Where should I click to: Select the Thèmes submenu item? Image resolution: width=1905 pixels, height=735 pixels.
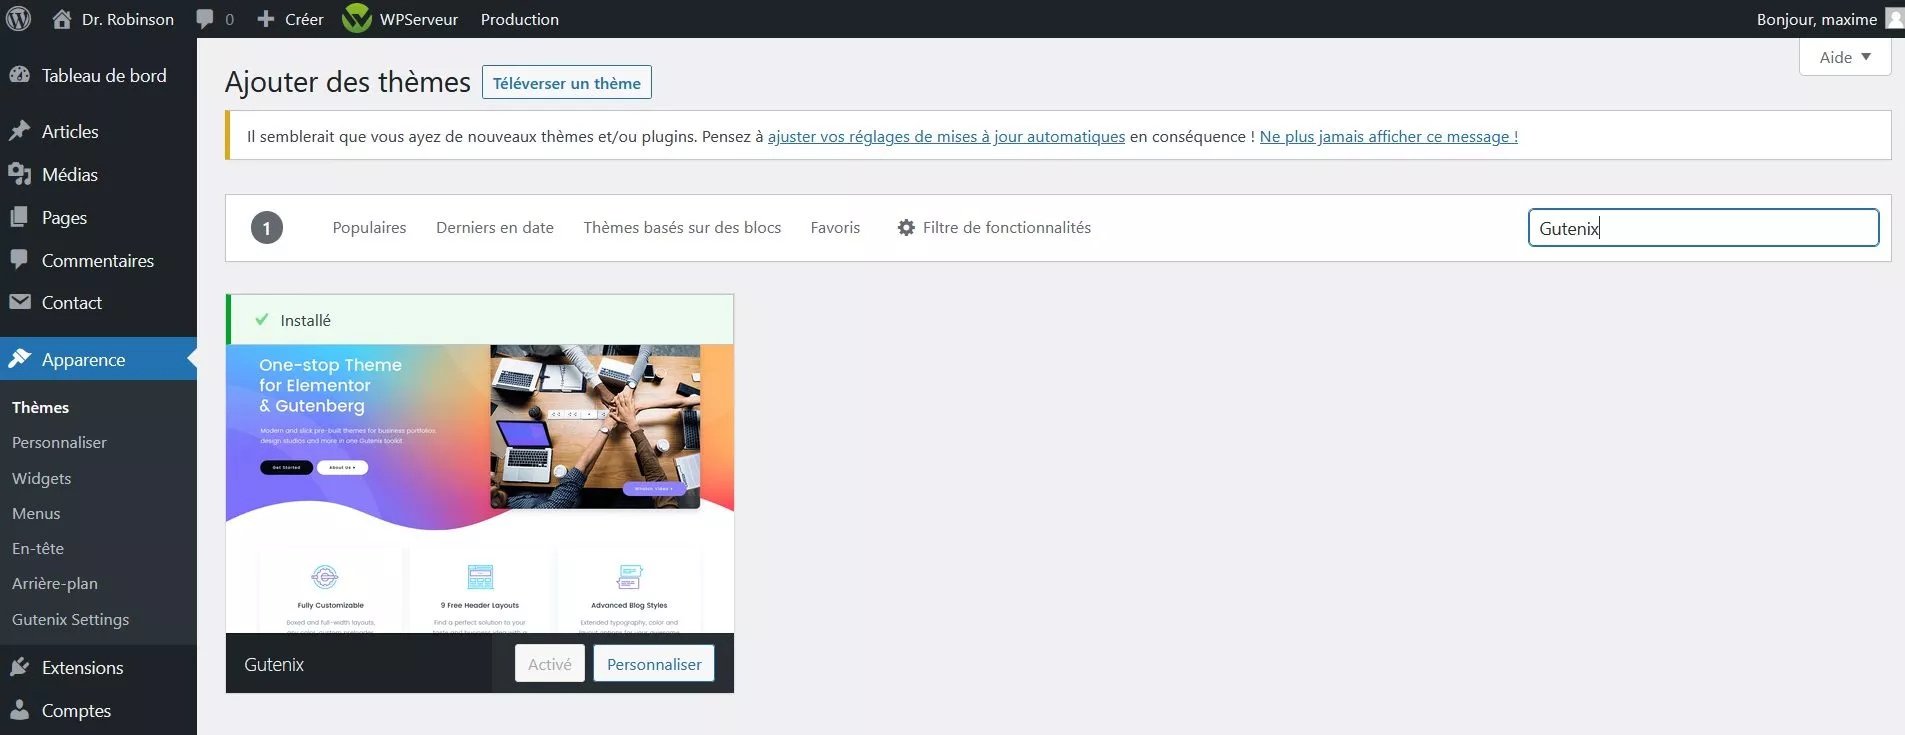click(40, 407)
